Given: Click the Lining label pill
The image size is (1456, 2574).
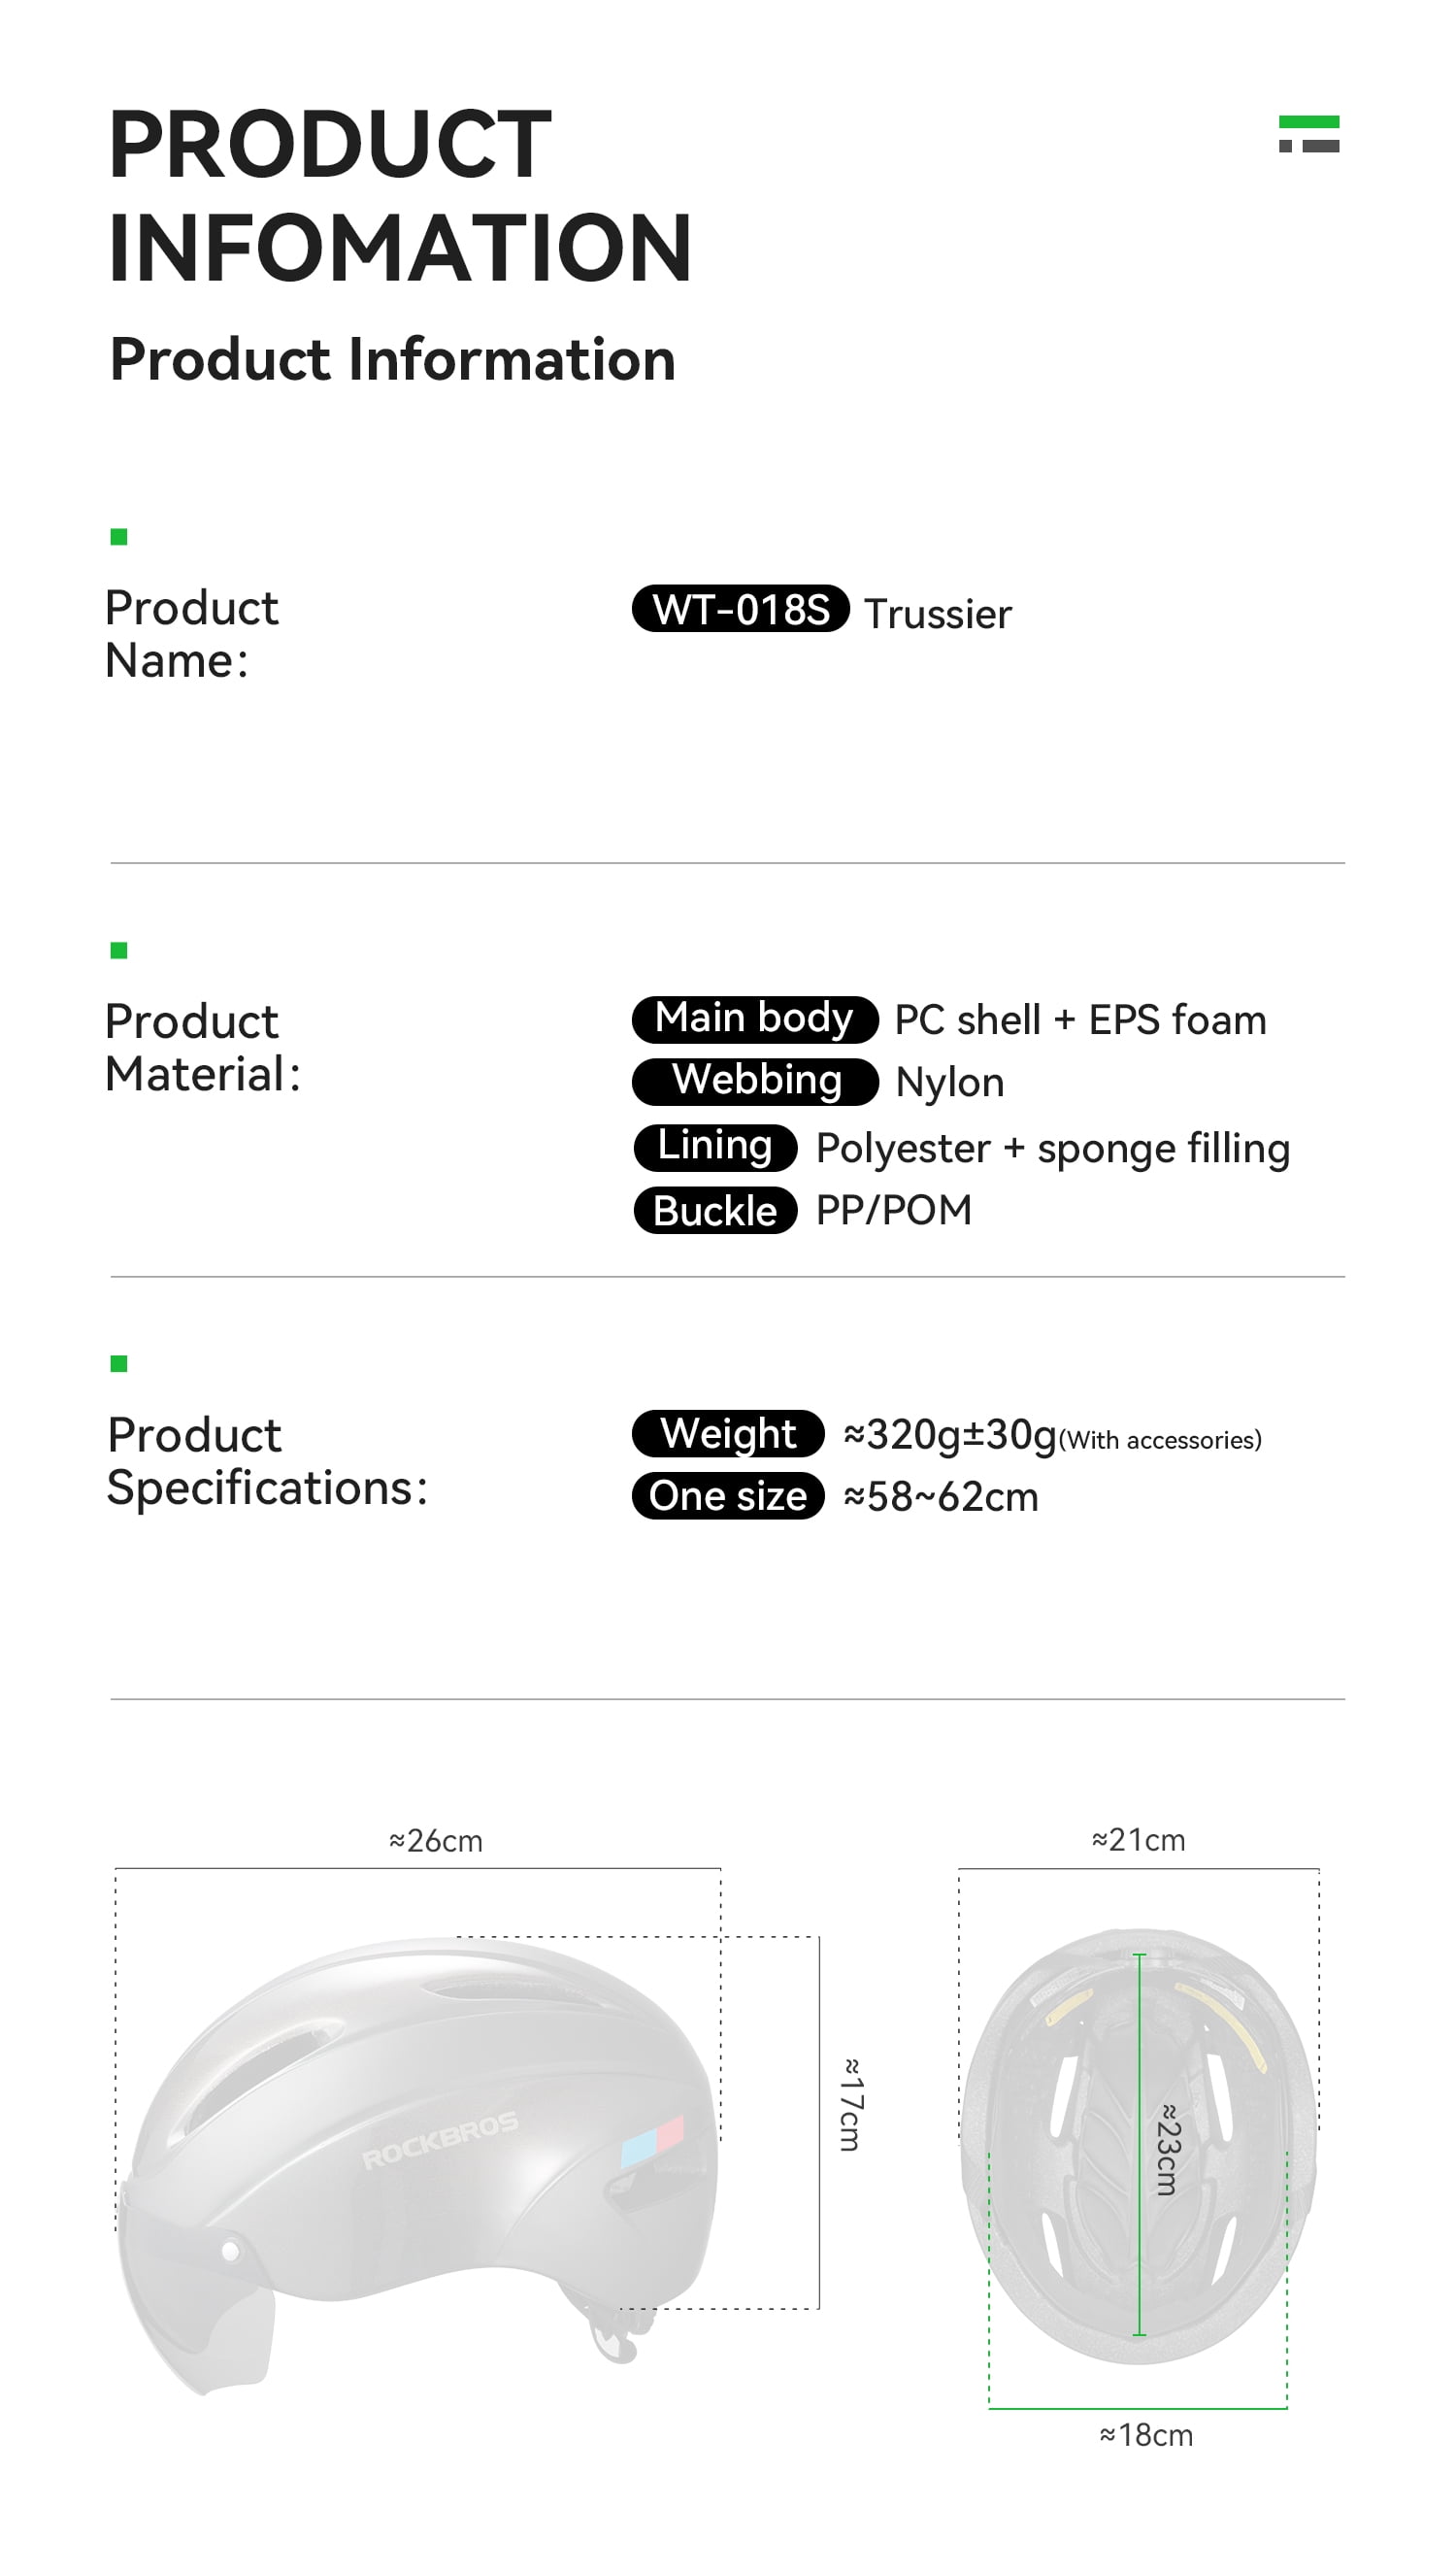Looking at the screenshot, I should point(715,1146).
